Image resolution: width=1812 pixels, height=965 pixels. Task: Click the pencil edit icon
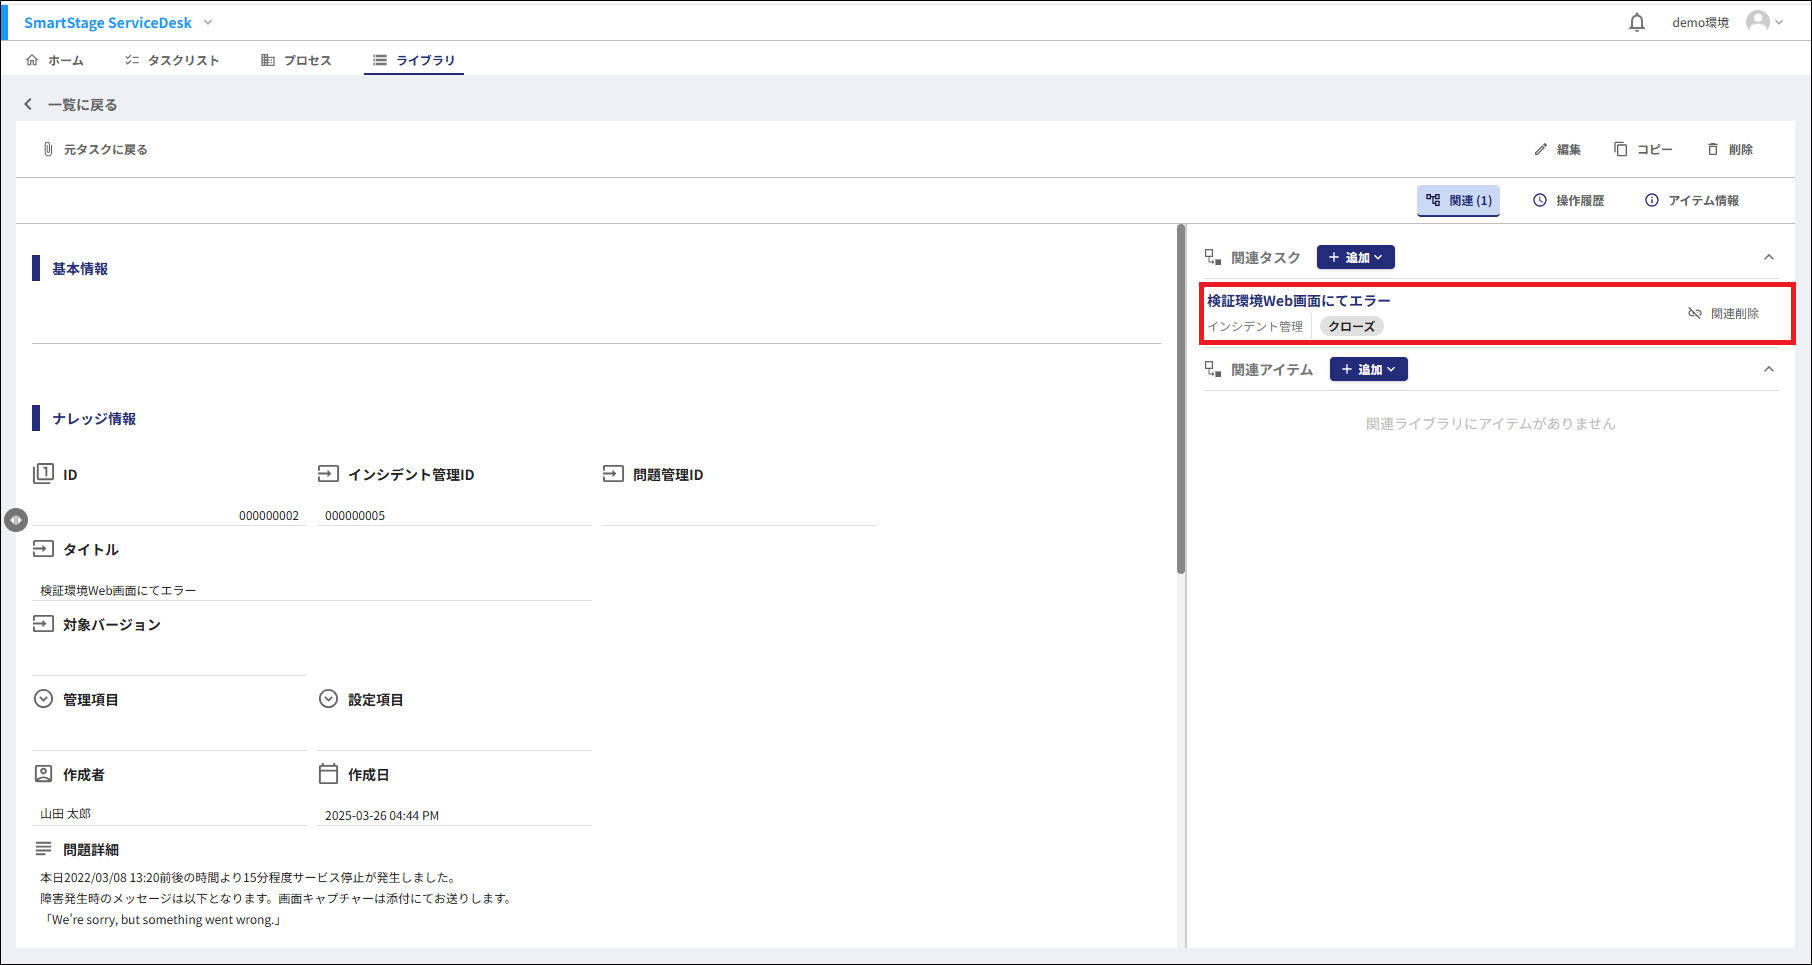[1540, 149]
